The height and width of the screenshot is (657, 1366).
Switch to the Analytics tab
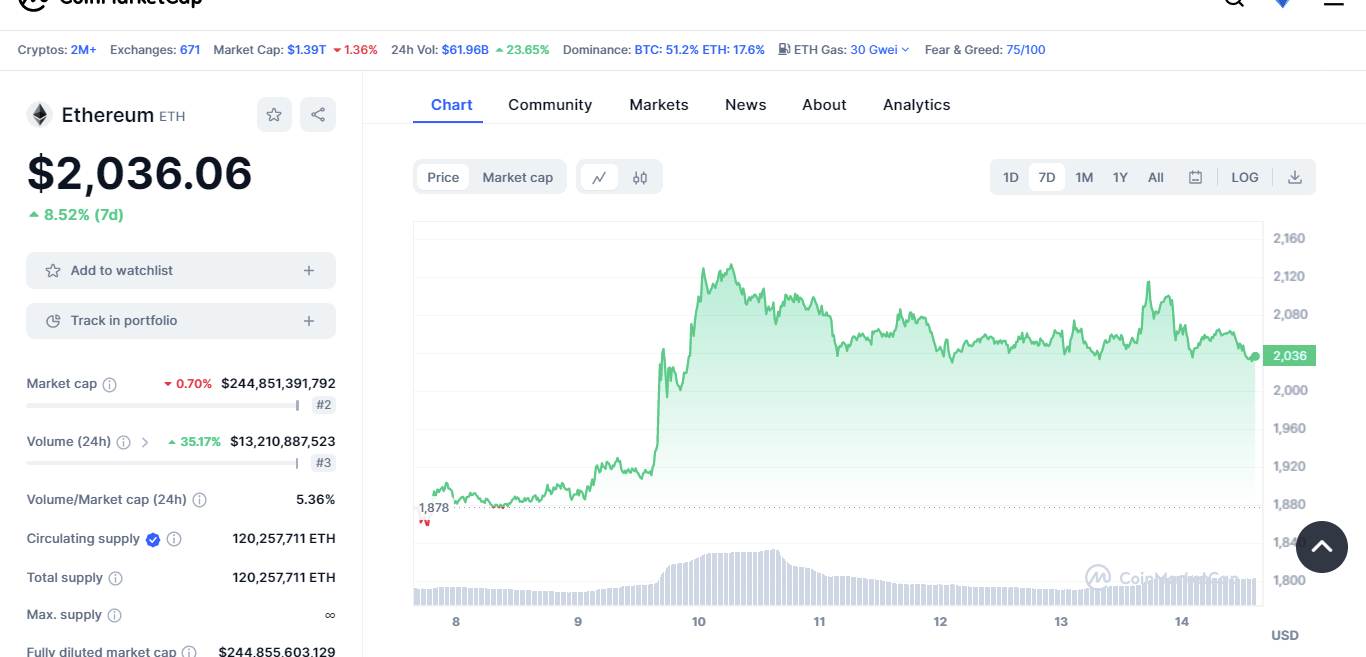pyautogui.click(x=917, y=105)
